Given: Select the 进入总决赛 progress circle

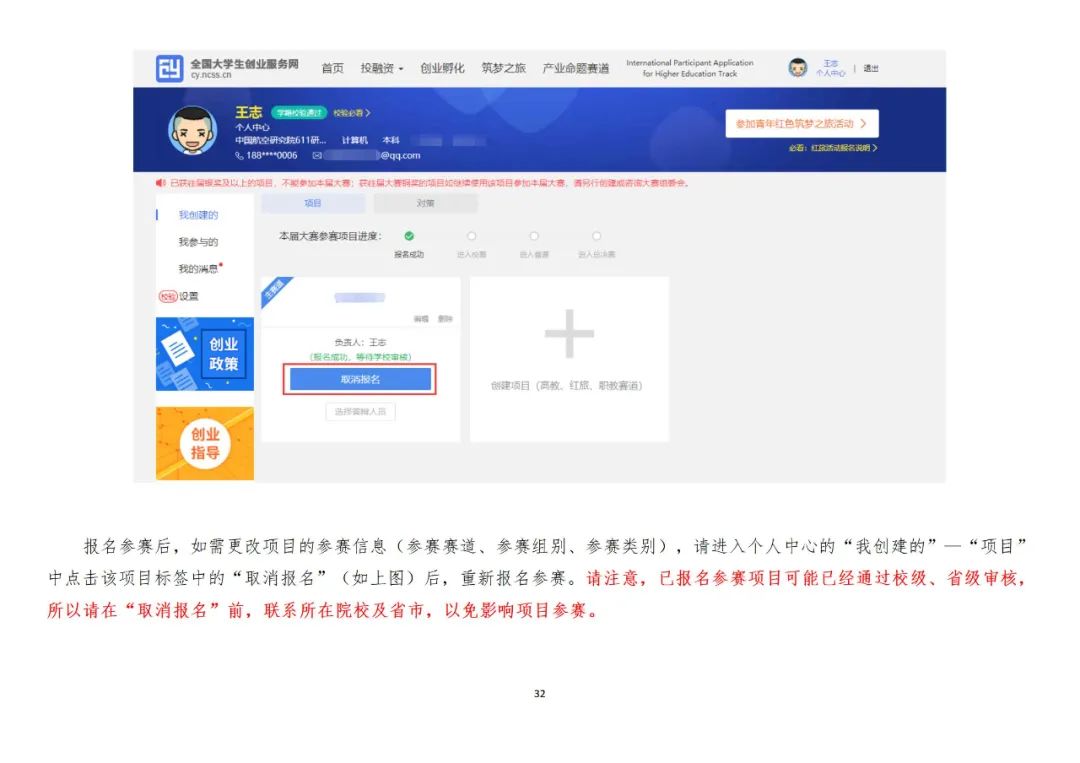Looking at the screenshot, I should (596, 236).
